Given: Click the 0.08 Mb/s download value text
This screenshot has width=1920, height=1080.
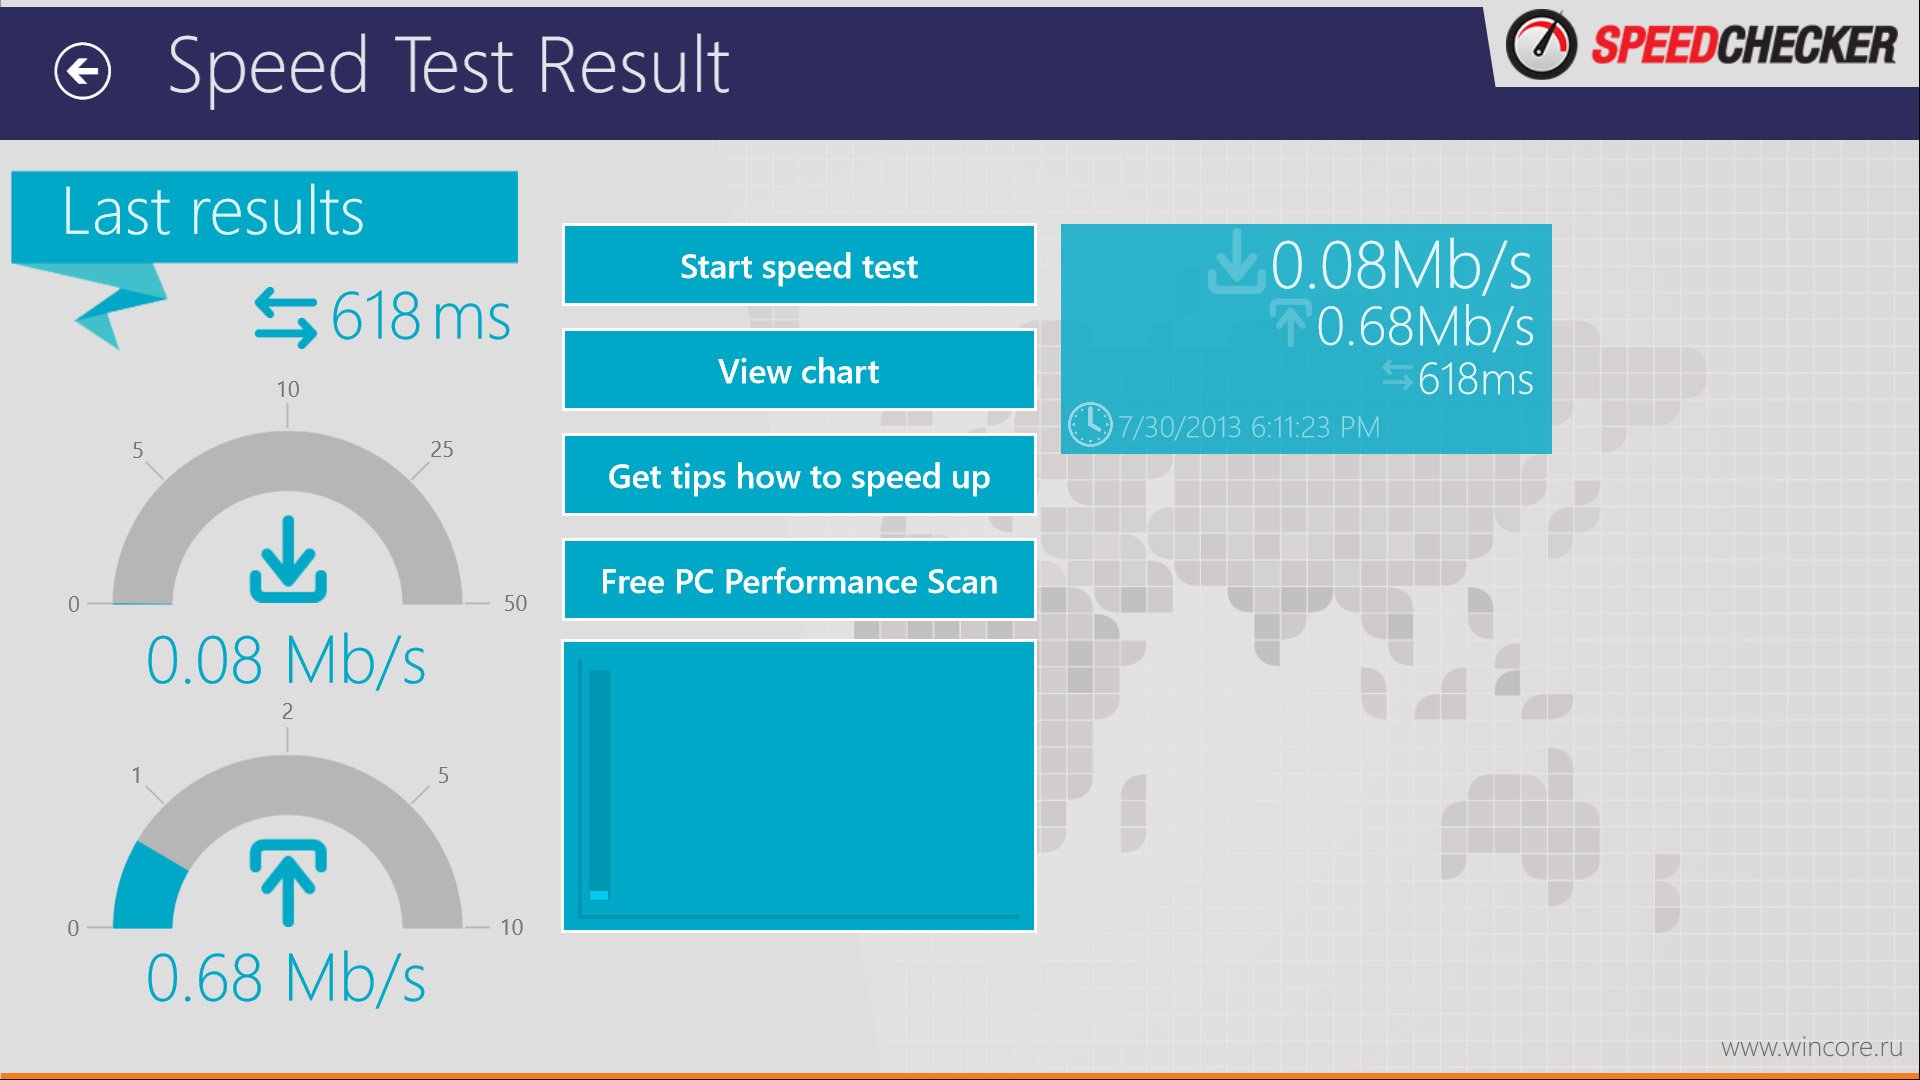Looking at the screenshot, I should [286, 661].
